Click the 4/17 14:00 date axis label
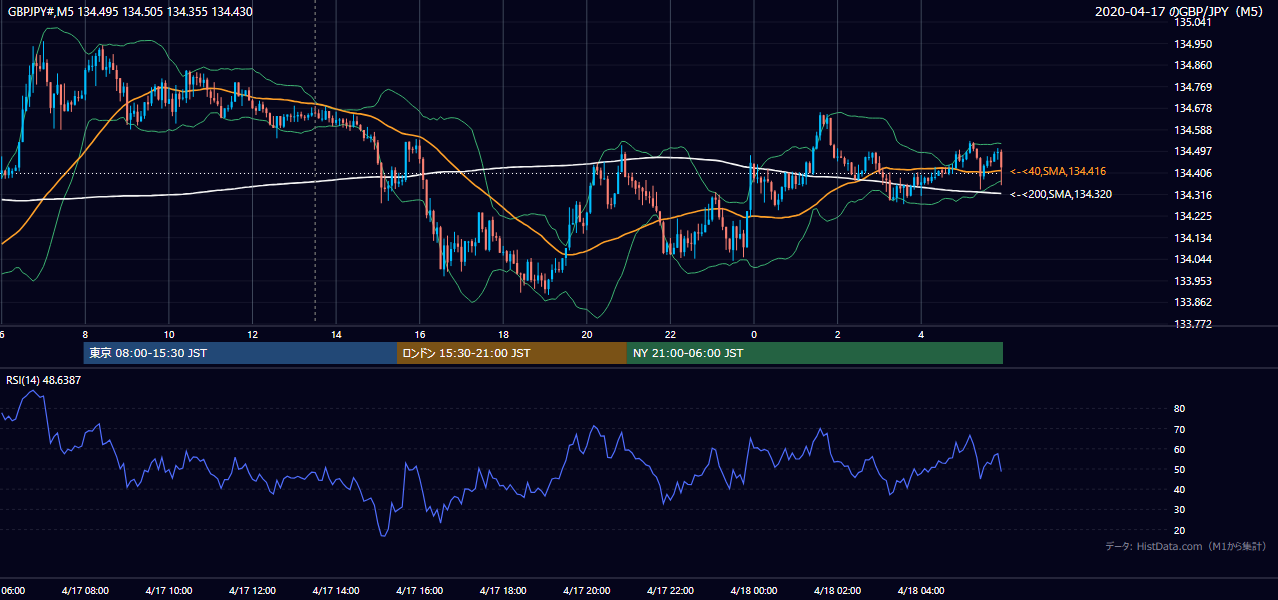 (335, 591)
